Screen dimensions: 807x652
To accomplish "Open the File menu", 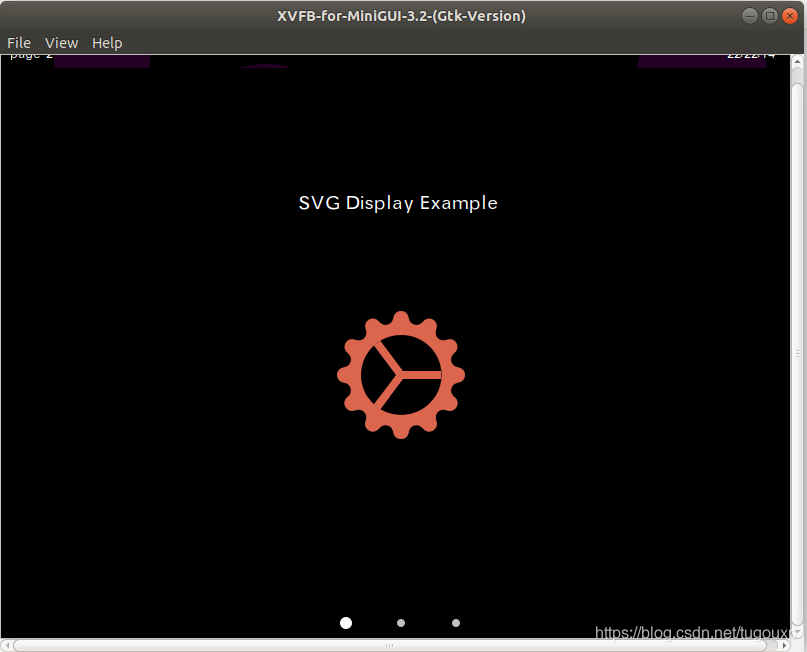I will pyautogui.click(x=19, y=43).
